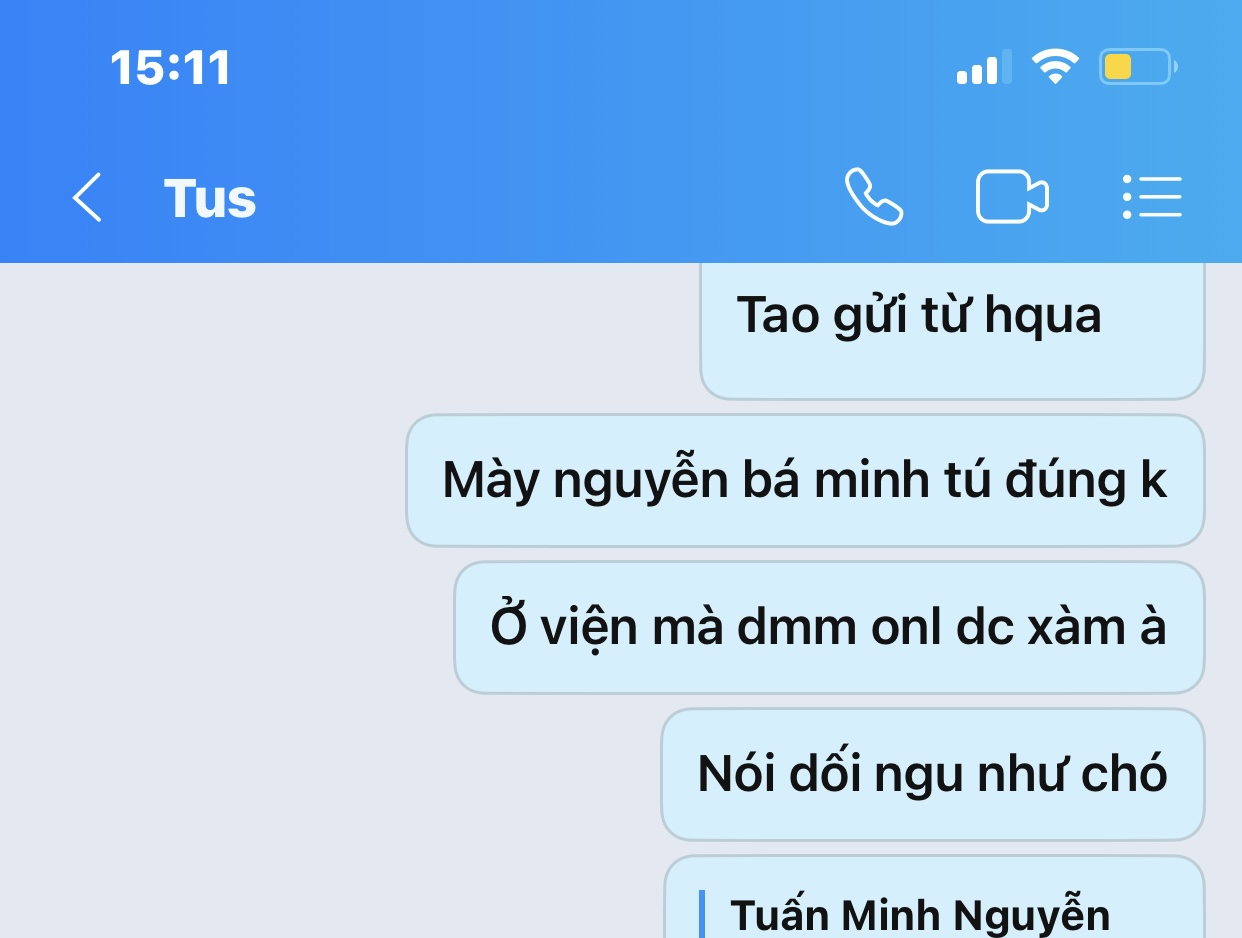Screen dimensions: 1242x938
Task: Tap the blue quote bar beside Tuấn Minh Nguyễn
Action: tap(702, 914)
